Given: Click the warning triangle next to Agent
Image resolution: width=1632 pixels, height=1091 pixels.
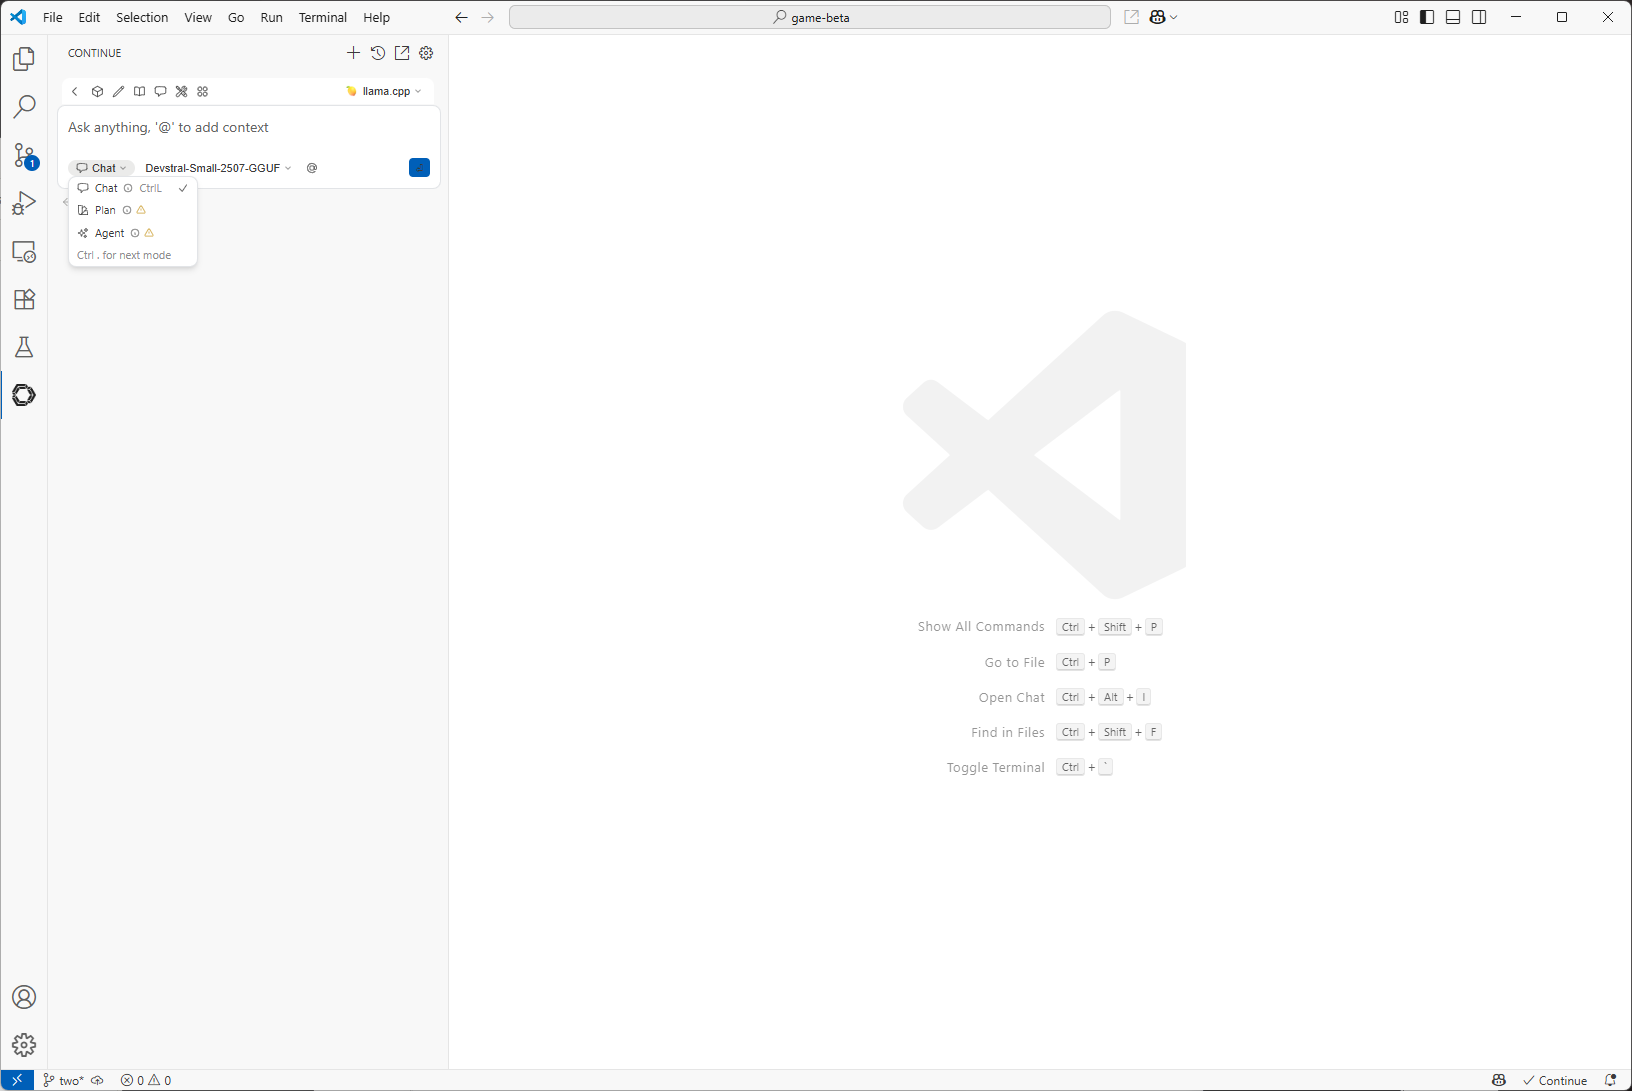Looking at the screenshot, I should click(x=149, y=233).
